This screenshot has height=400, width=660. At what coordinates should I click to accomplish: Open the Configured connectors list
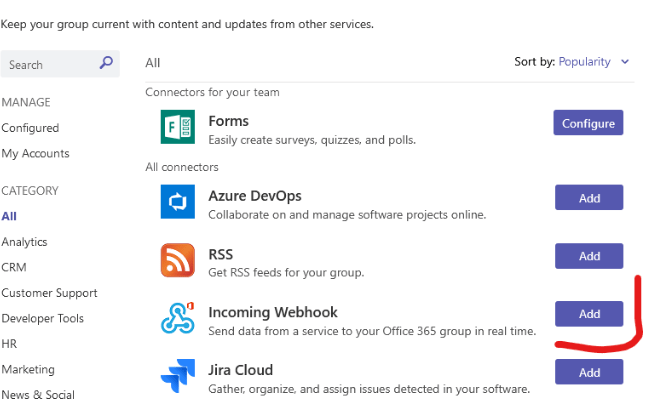tap(30, 128)
